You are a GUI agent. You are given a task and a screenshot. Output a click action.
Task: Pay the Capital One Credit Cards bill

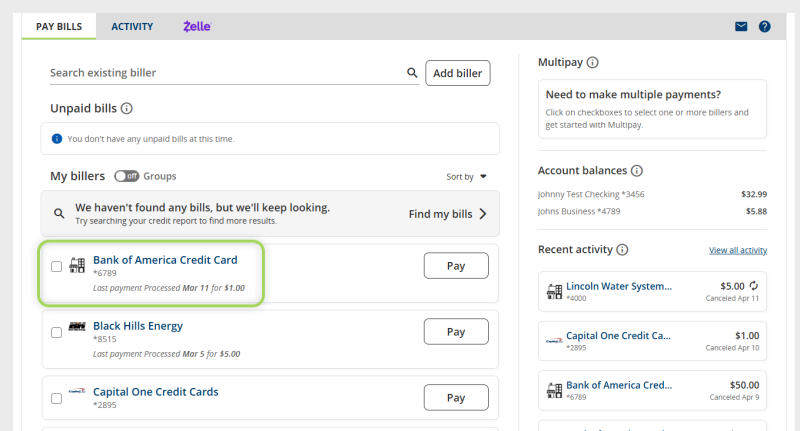[456, 397]
